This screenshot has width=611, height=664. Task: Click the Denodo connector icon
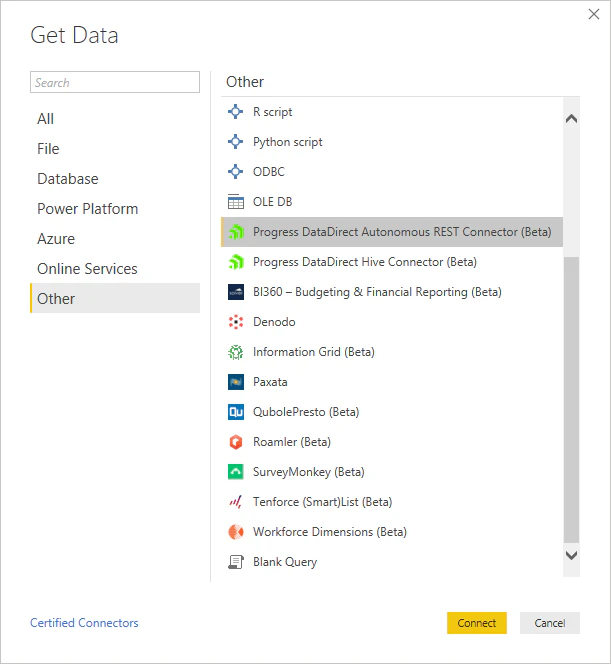[x=236, y=322]
